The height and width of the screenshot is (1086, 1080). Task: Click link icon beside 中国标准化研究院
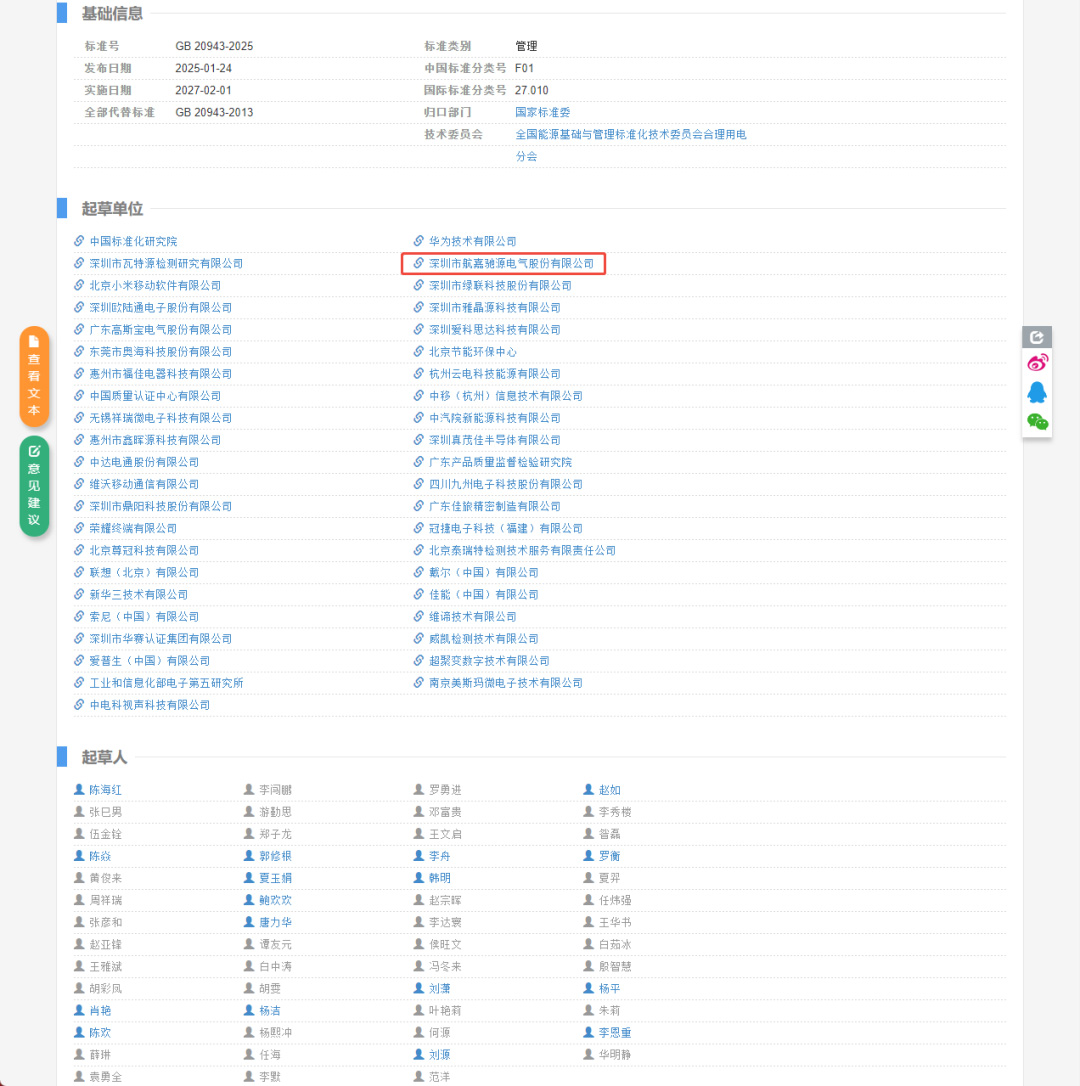pyautogui.click(x=80, y=241)
